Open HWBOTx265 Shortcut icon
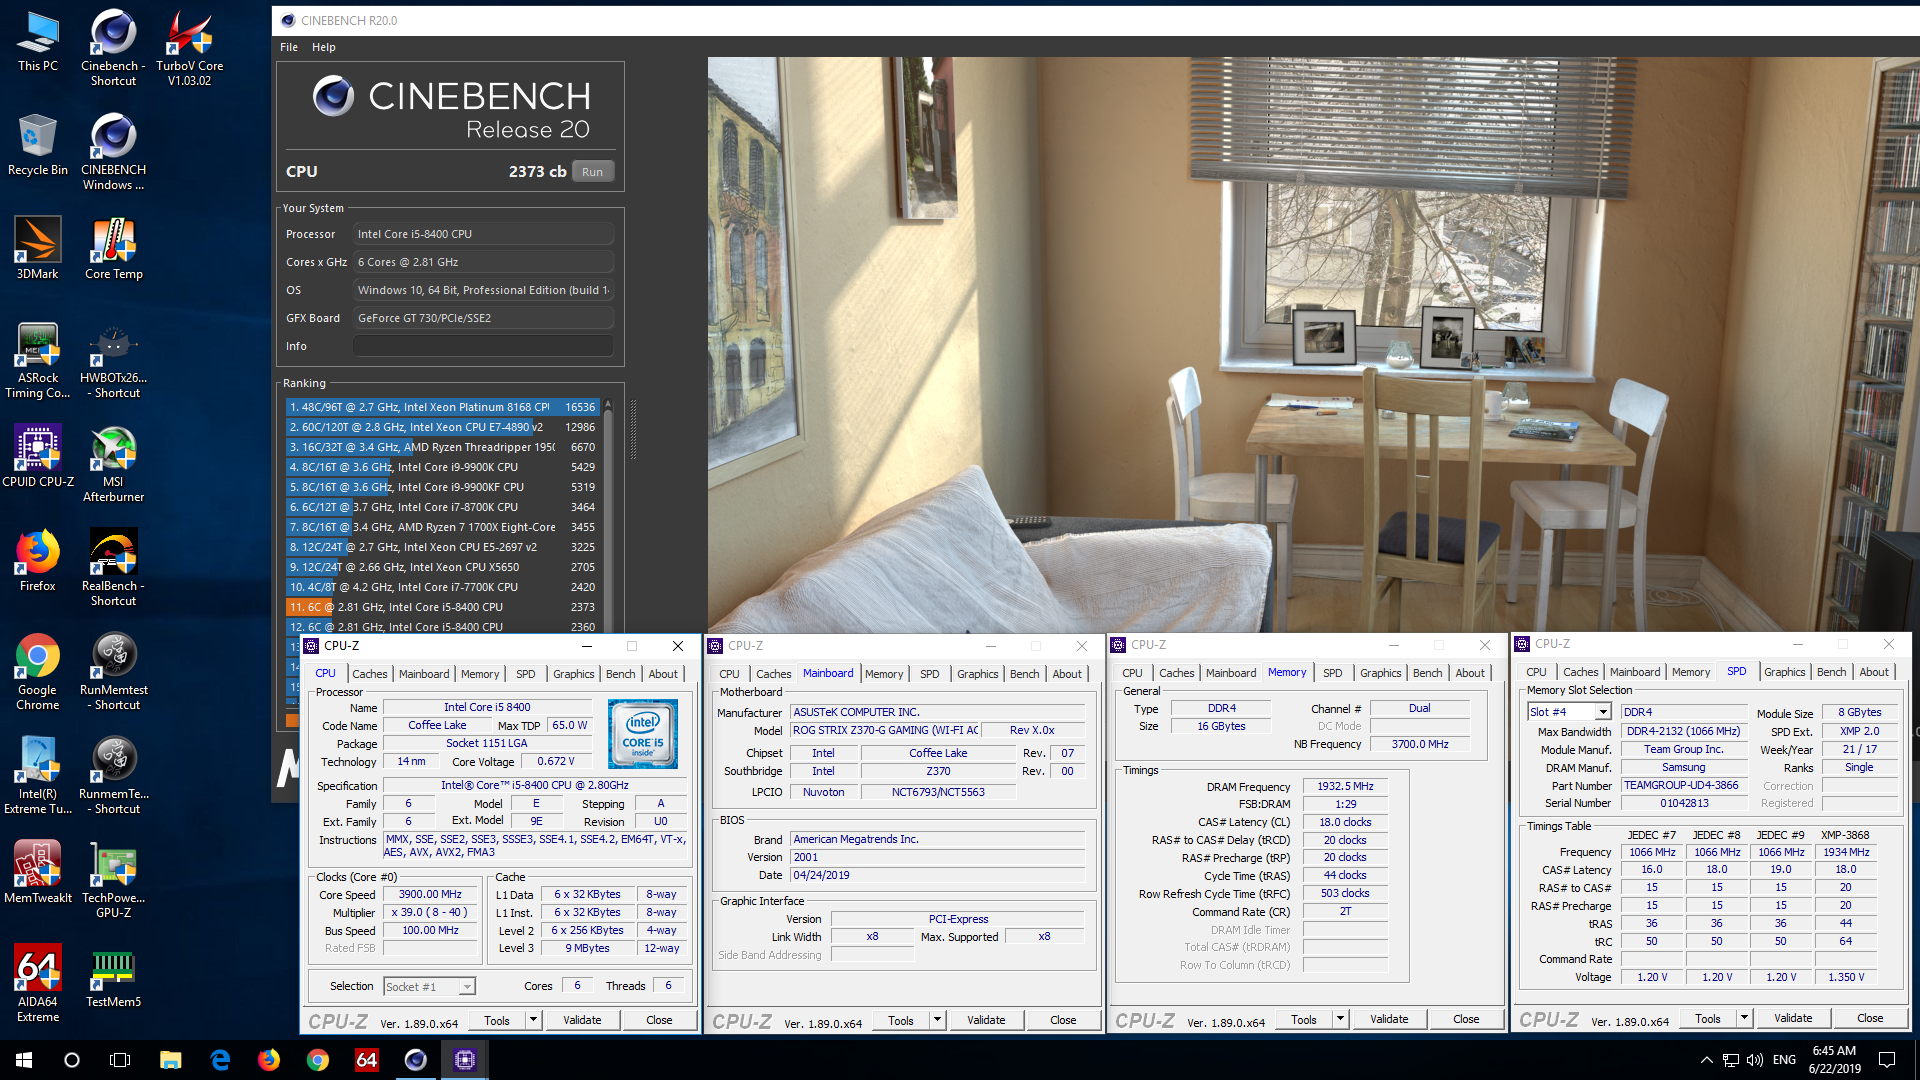This screenshot has width=1920, height=1080. [x=113, y=359]
